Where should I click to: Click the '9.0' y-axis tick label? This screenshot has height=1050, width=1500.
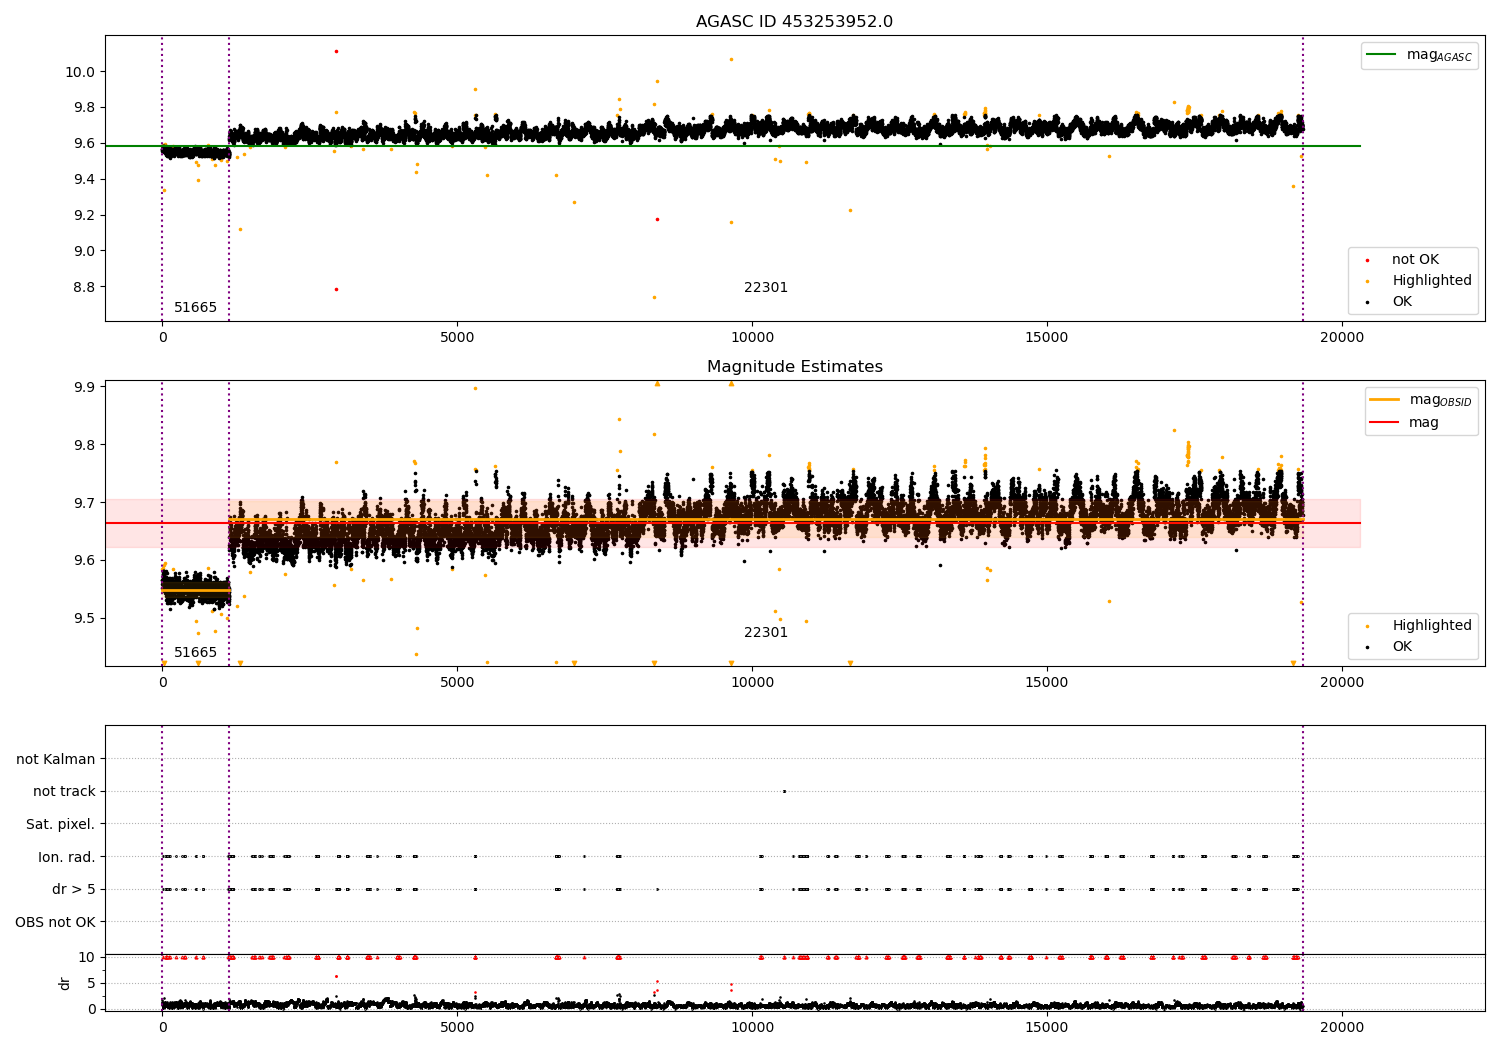point(84,251)
